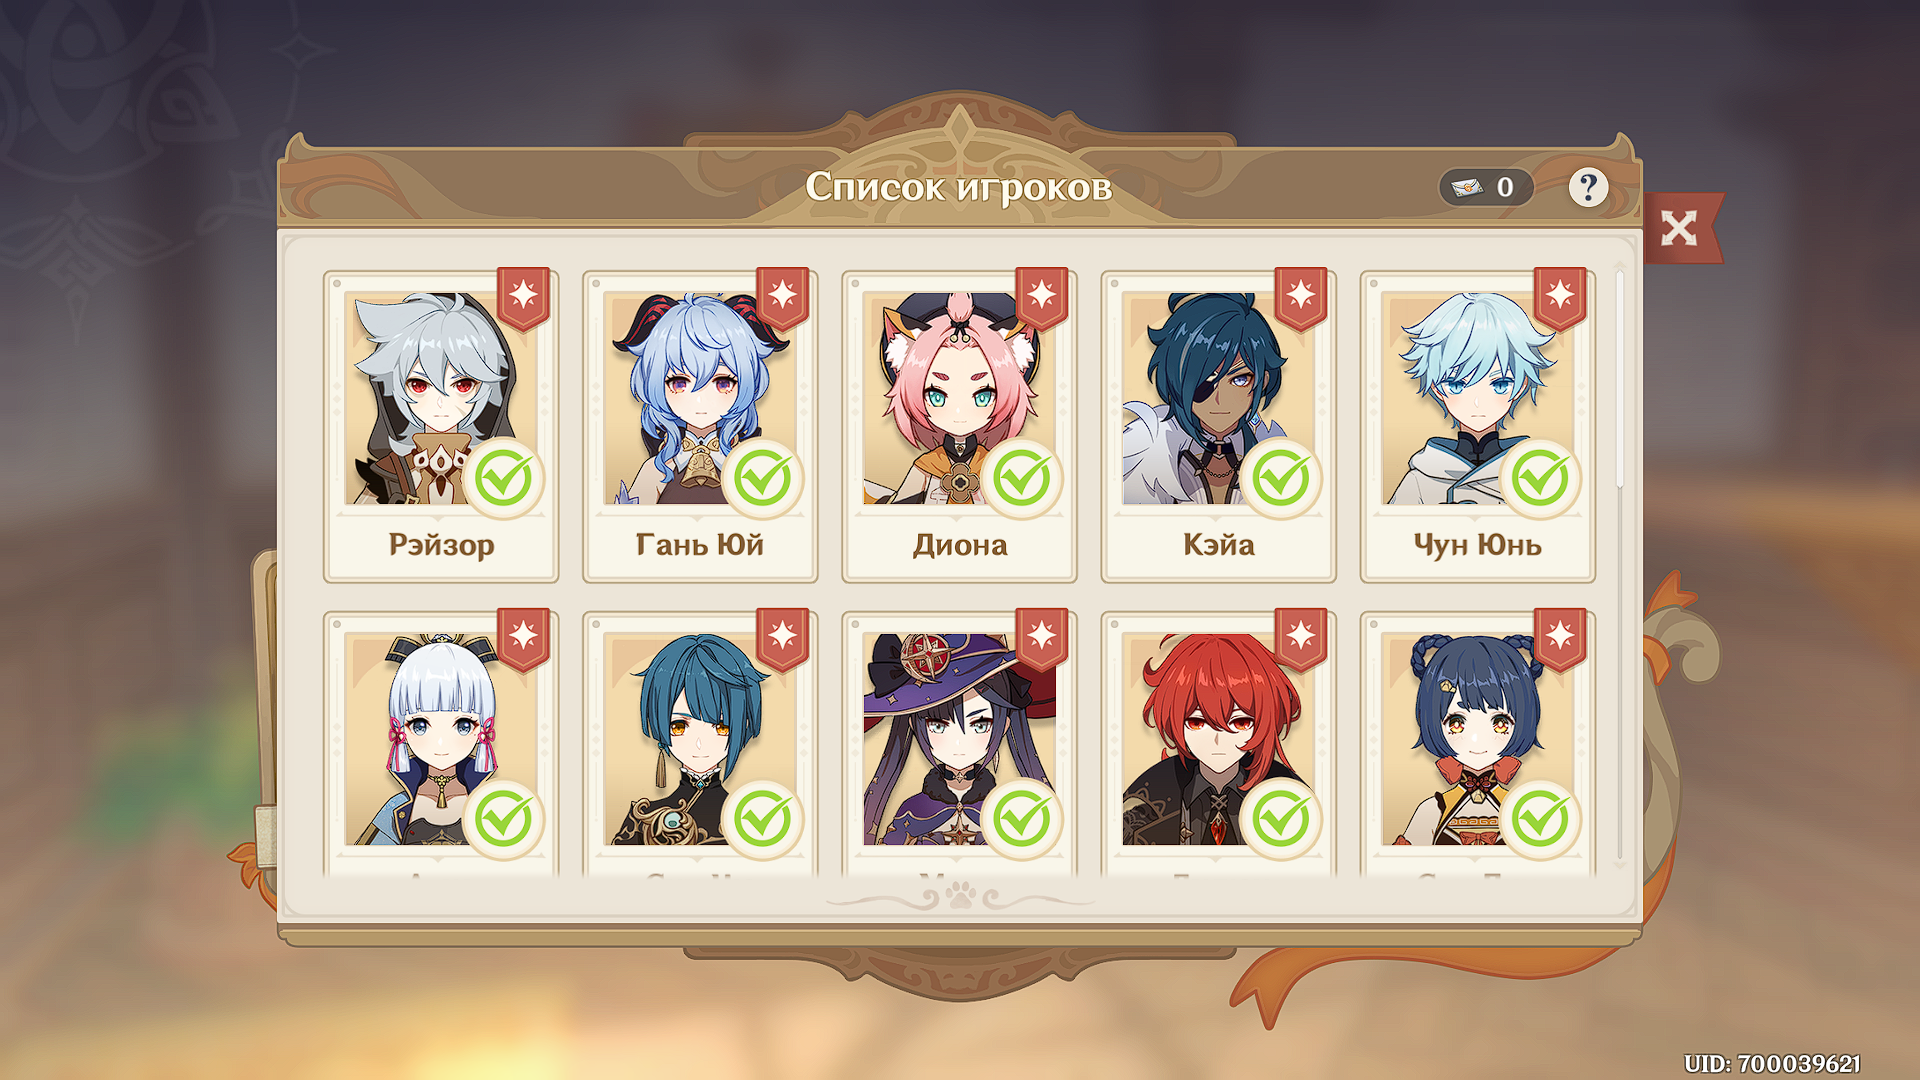Open the question mark help icon
The height and width of the screenshot is (1080, 1920).
coord(1588,187)
